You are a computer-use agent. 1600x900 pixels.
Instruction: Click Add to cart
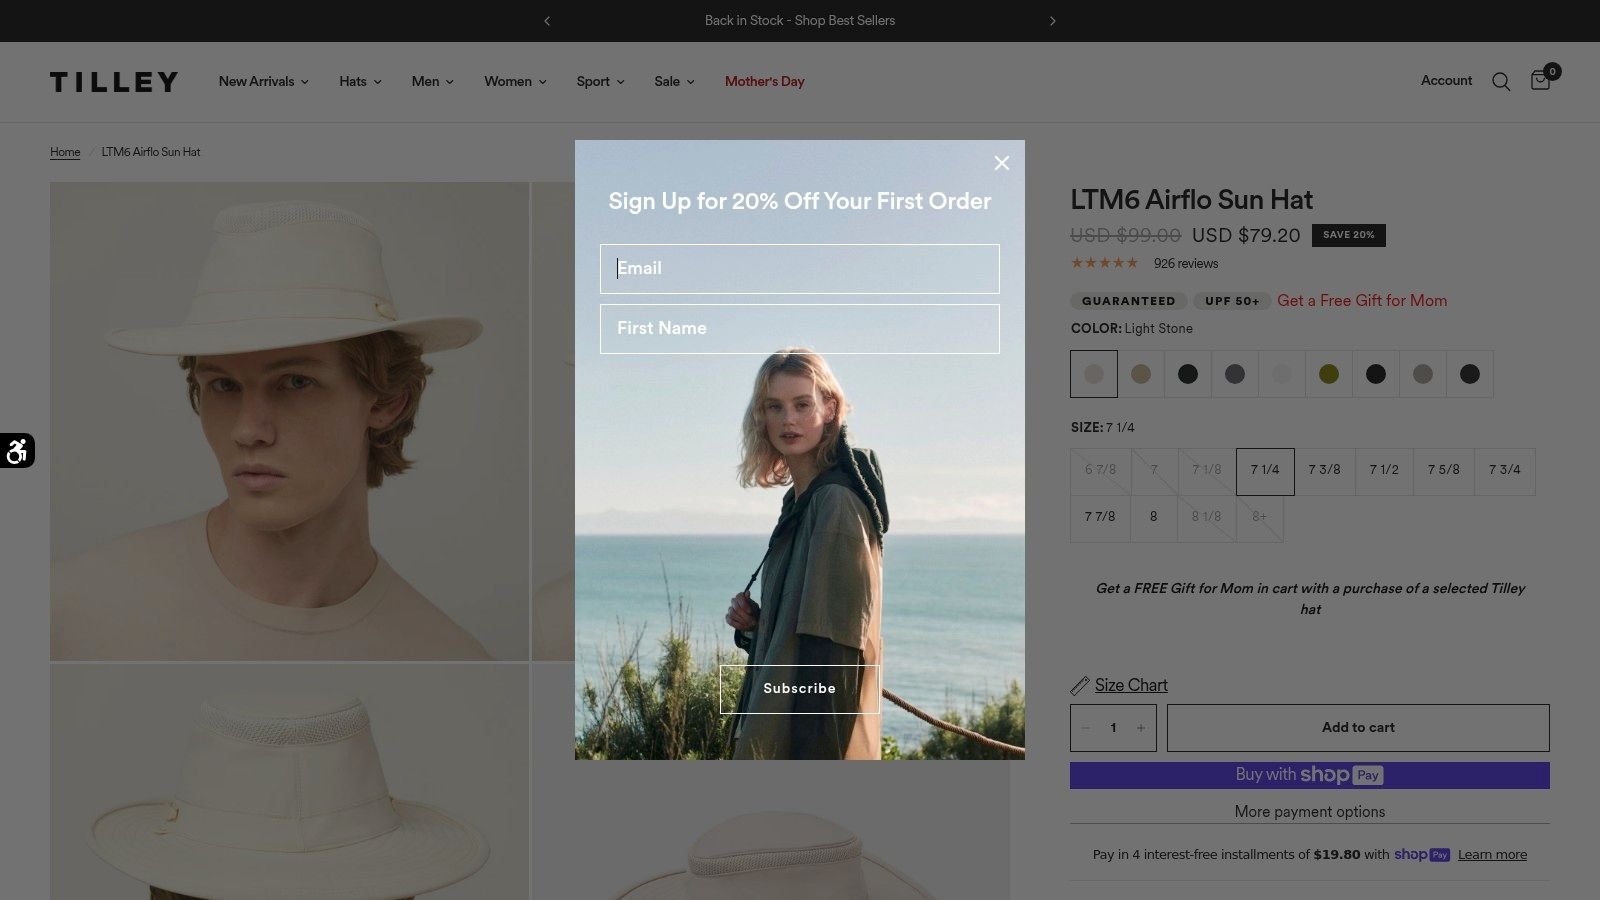(1358, 728)
